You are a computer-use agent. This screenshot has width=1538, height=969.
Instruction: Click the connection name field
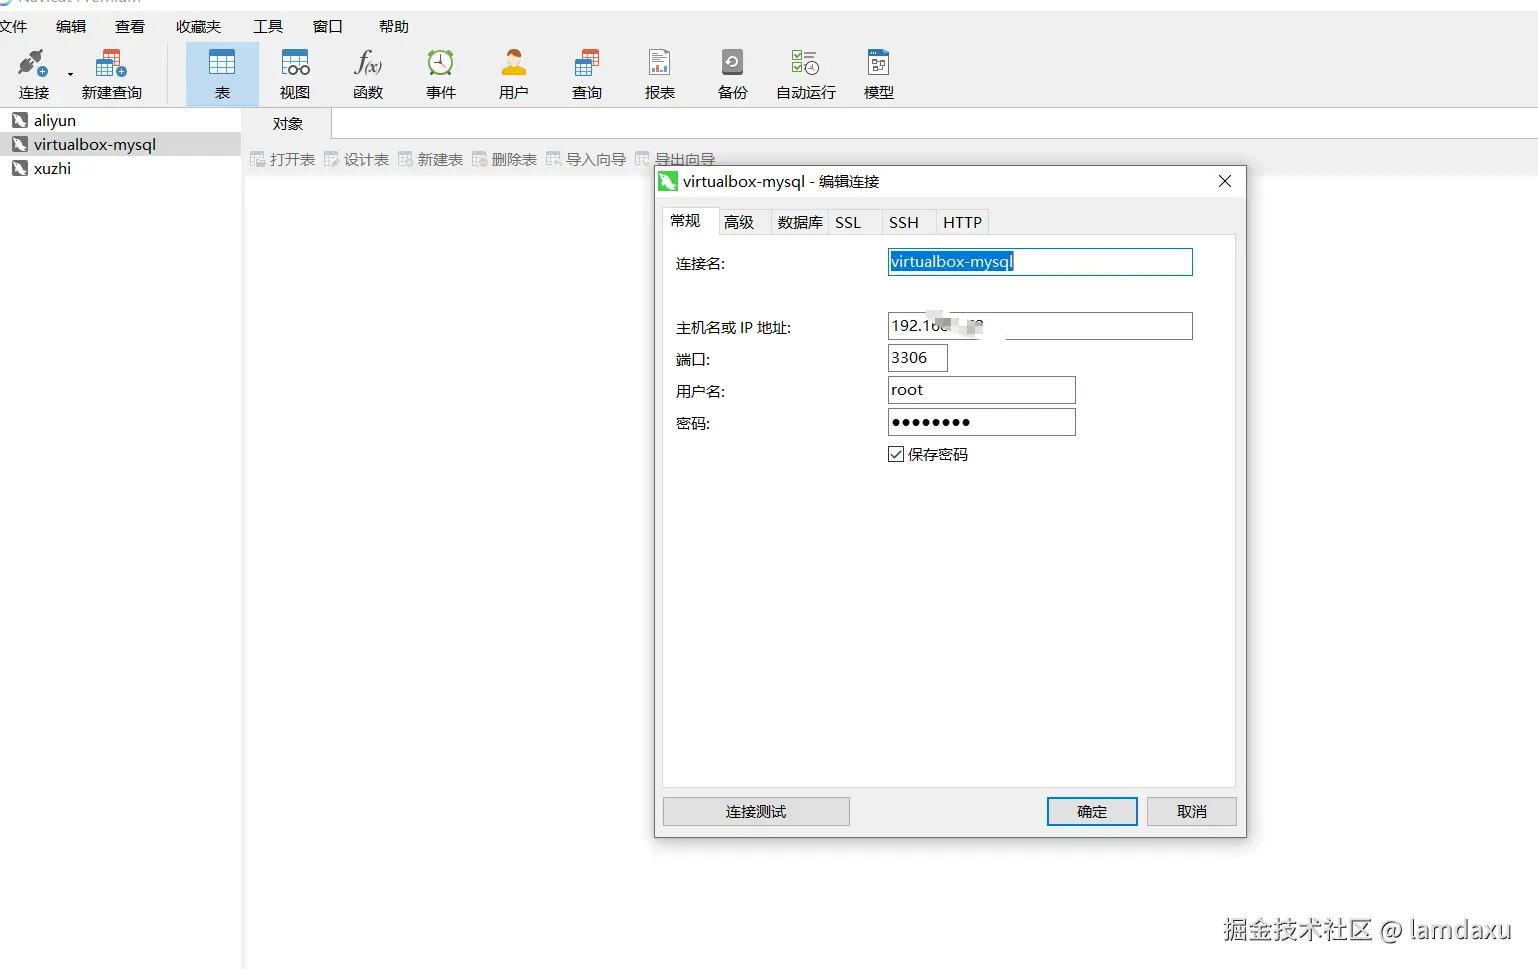pos(1040,262)
